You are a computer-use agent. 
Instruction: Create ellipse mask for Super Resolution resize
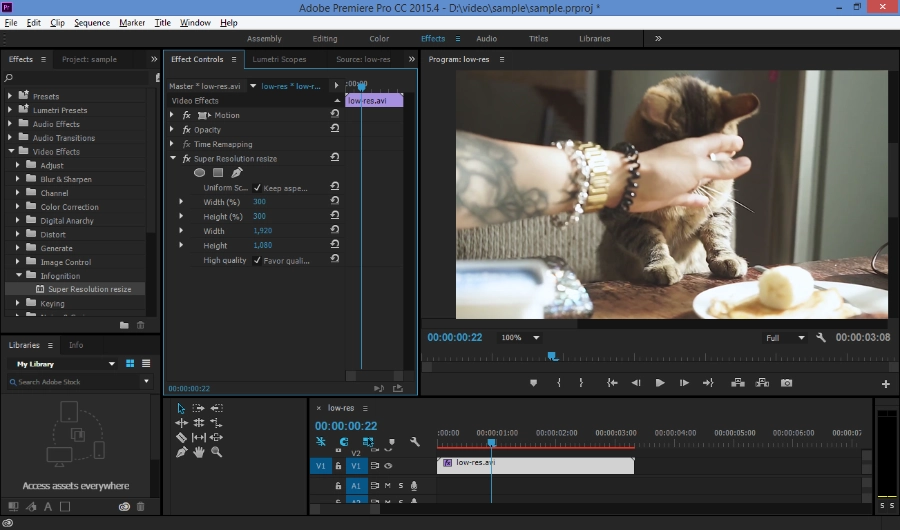(199, 173)
